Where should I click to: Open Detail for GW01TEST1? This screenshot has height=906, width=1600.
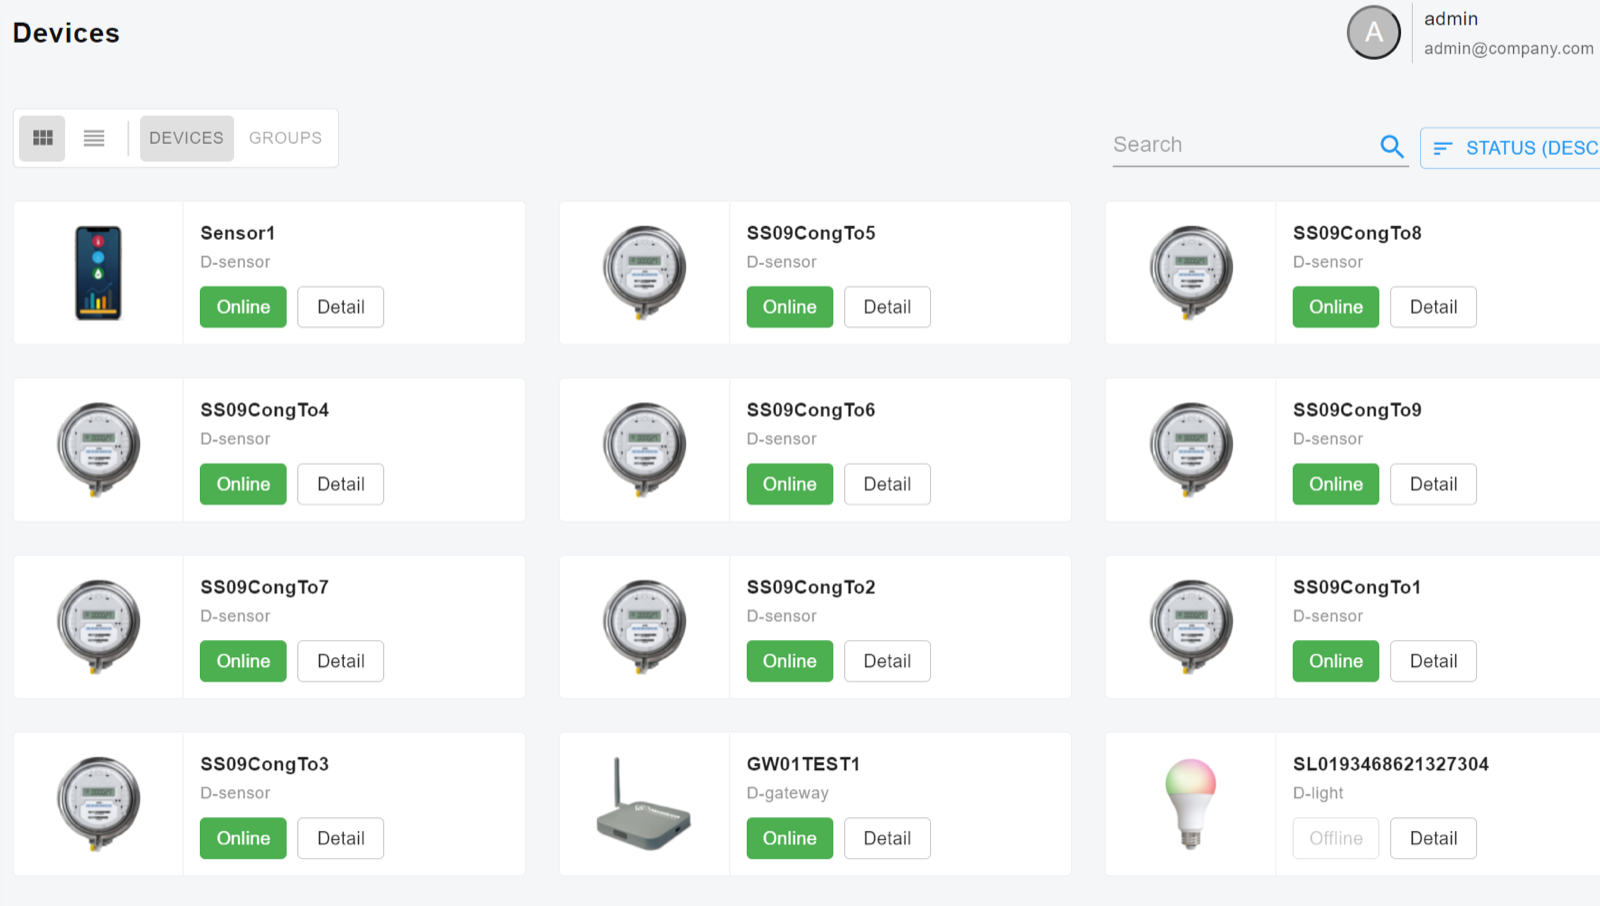(x=887, y=838)
